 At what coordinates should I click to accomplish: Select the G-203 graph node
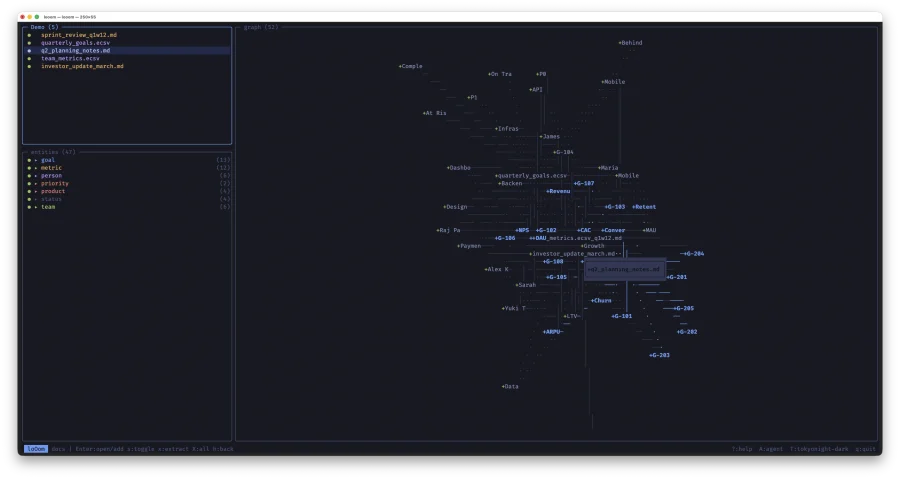[x=659, y=355]
